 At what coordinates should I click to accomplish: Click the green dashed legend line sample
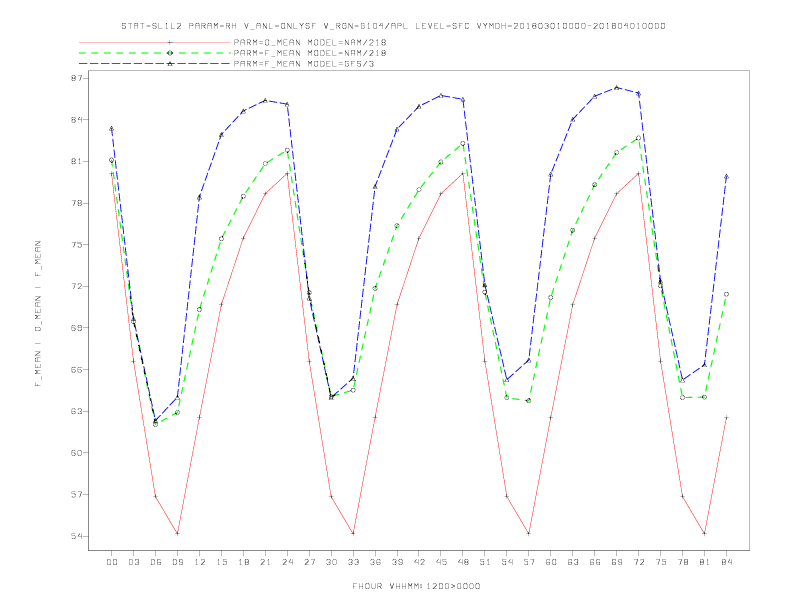tap(155, 53)
